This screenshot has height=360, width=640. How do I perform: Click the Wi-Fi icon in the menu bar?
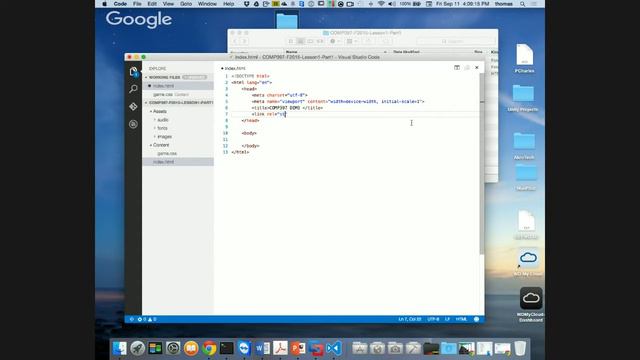(x=381, y=4)
